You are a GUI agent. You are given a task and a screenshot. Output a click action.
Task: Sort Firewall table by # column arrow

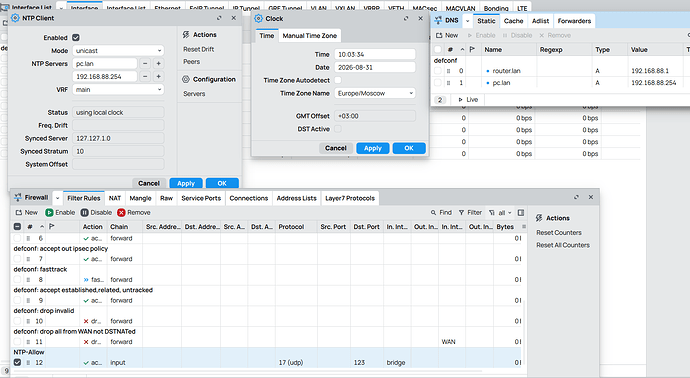42,227
